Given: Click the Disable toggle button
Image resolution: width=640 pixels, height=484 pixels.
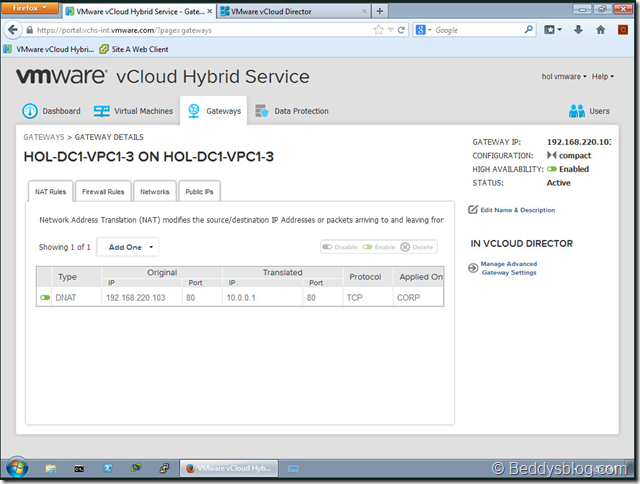Looking at the screenshot, I should coord(340,247).
